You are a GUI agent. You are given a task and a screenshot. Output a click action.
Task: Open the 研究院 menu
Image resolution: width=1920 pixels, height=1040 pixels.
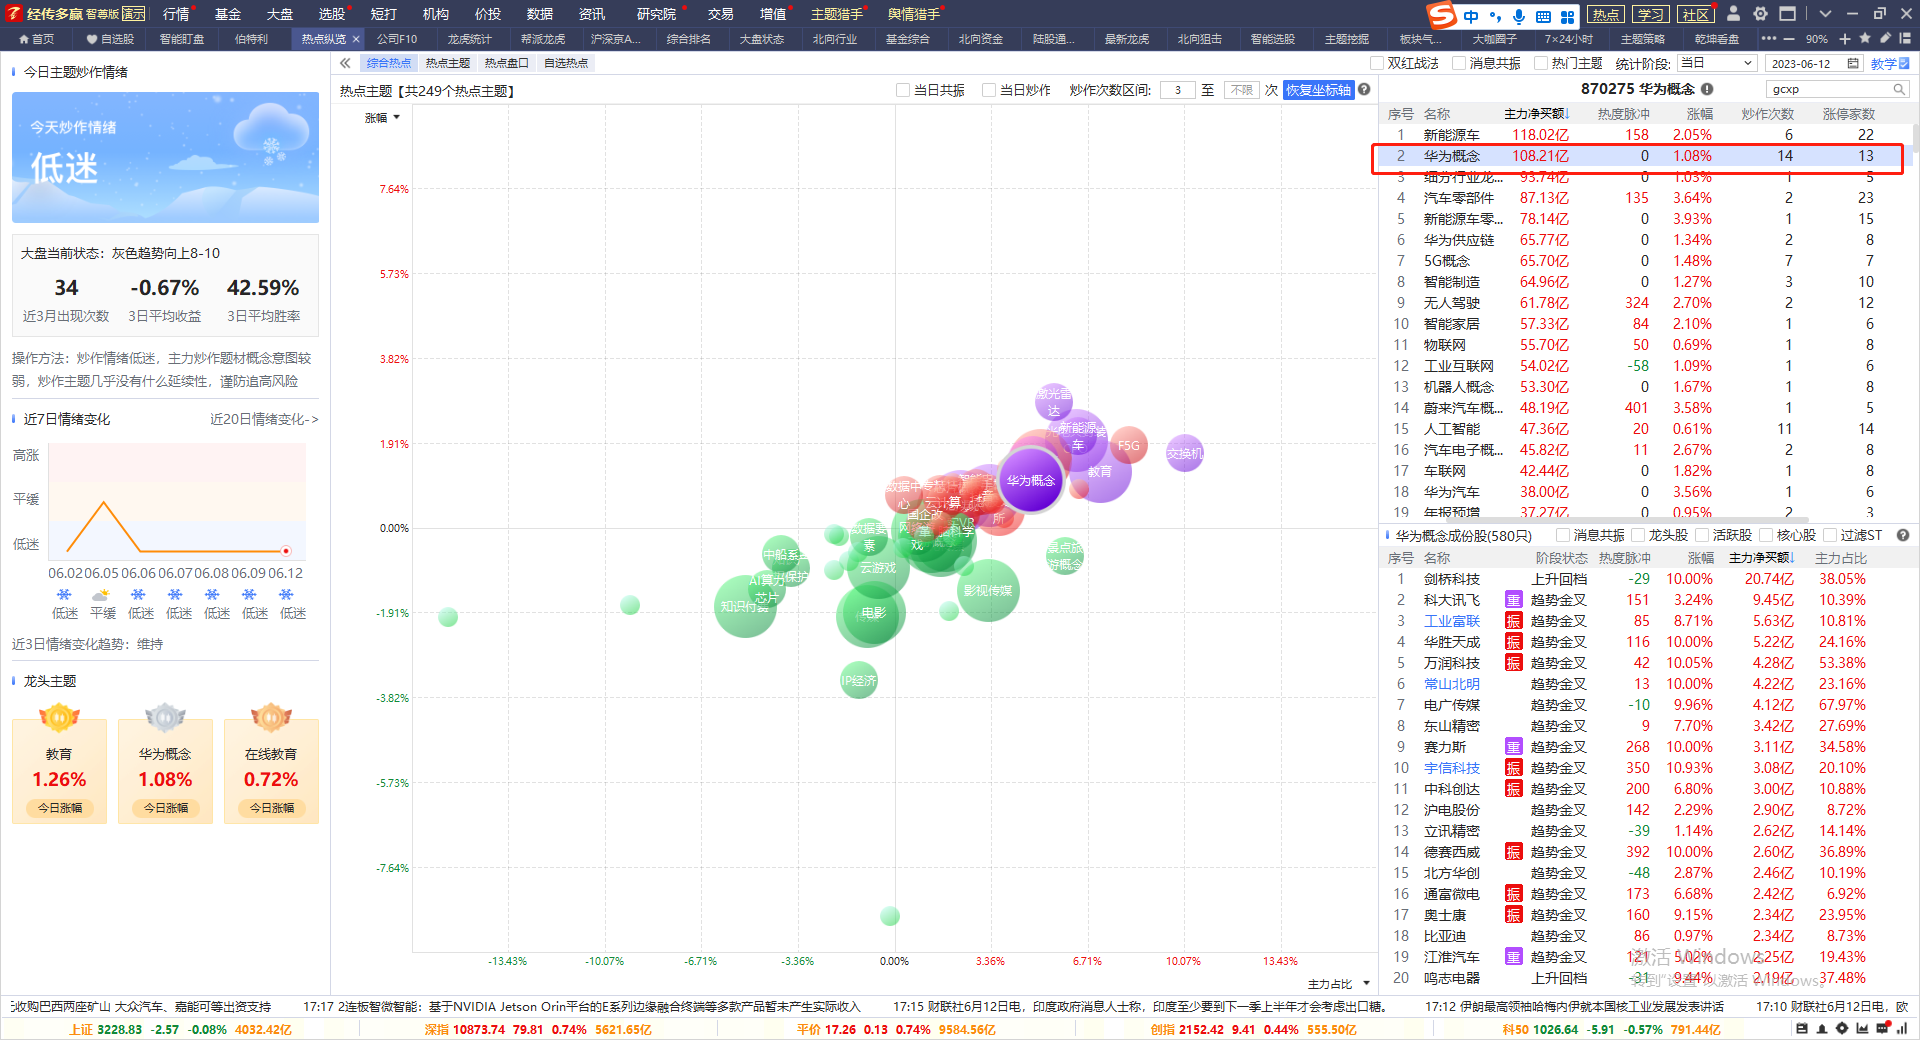click(656, 14)
